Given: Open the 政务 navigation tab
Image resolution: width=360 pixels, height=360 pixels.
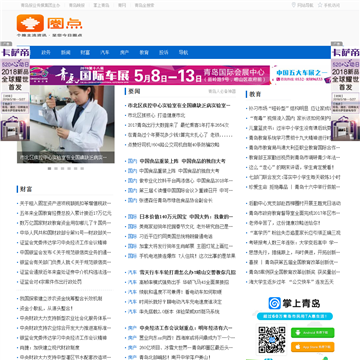Looking at the screenshot, I should tap(46, 53).
